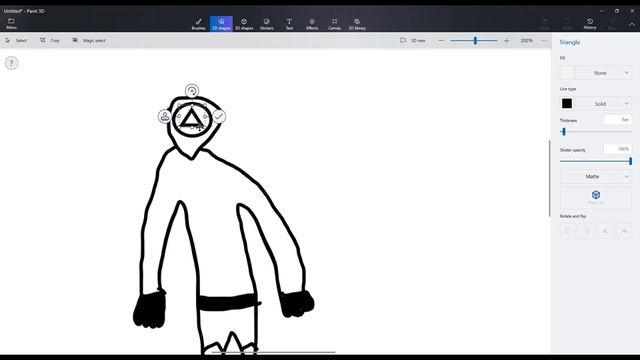Click the Sticker opacity slider handle
This screenshot has width=640, height=360.
[x=630, y=161]
